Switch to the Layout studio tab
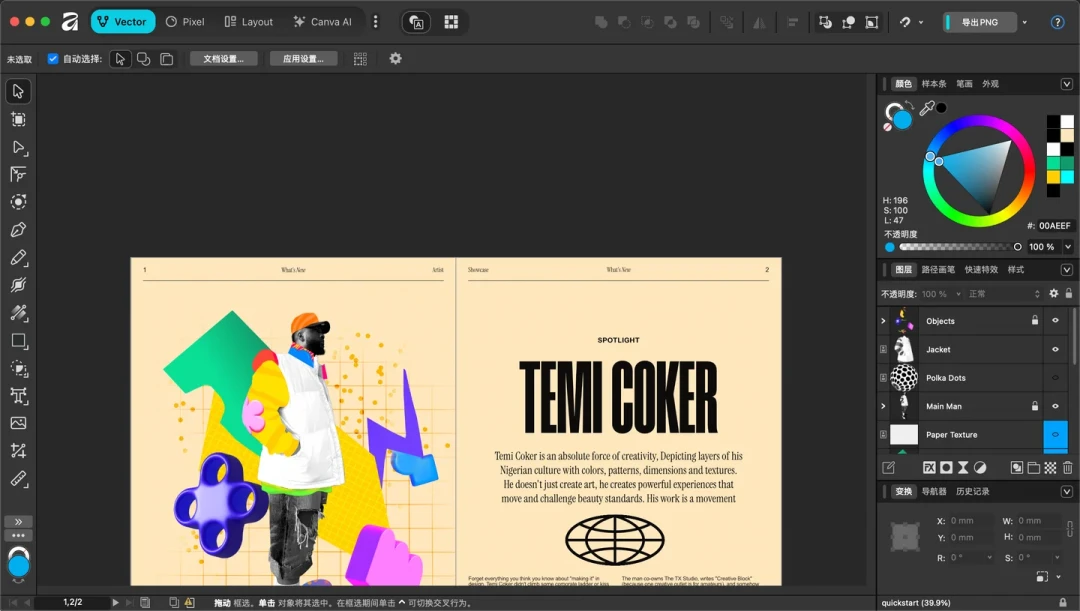This screenshot has height=611, width=1080. click(x=249, y=22)
